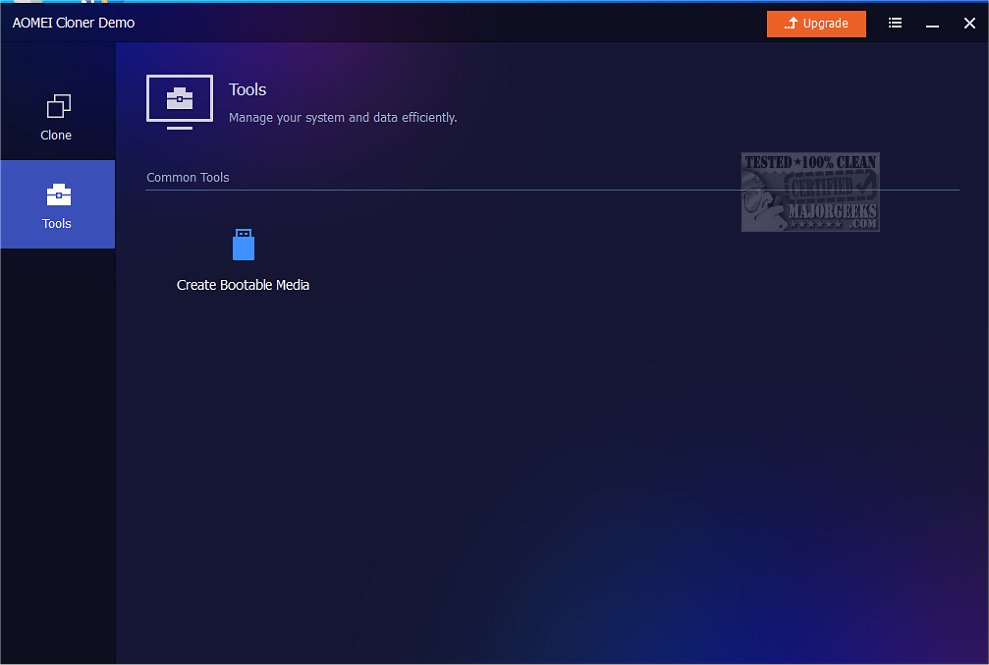The height and width of the screenshot is (665, 989).
Task: Minimize the AOMEI Cloner window
Action: click(x=932, y=24)
